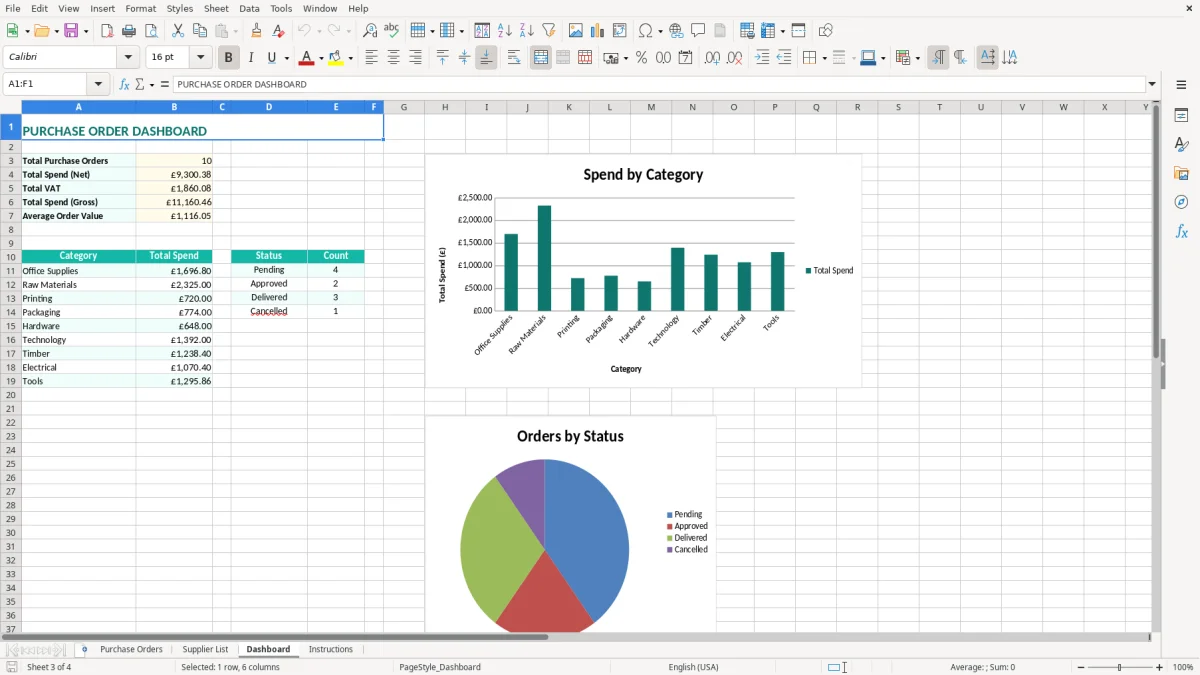
Task: Toggle Bold formatting
Action: [228, 58]
